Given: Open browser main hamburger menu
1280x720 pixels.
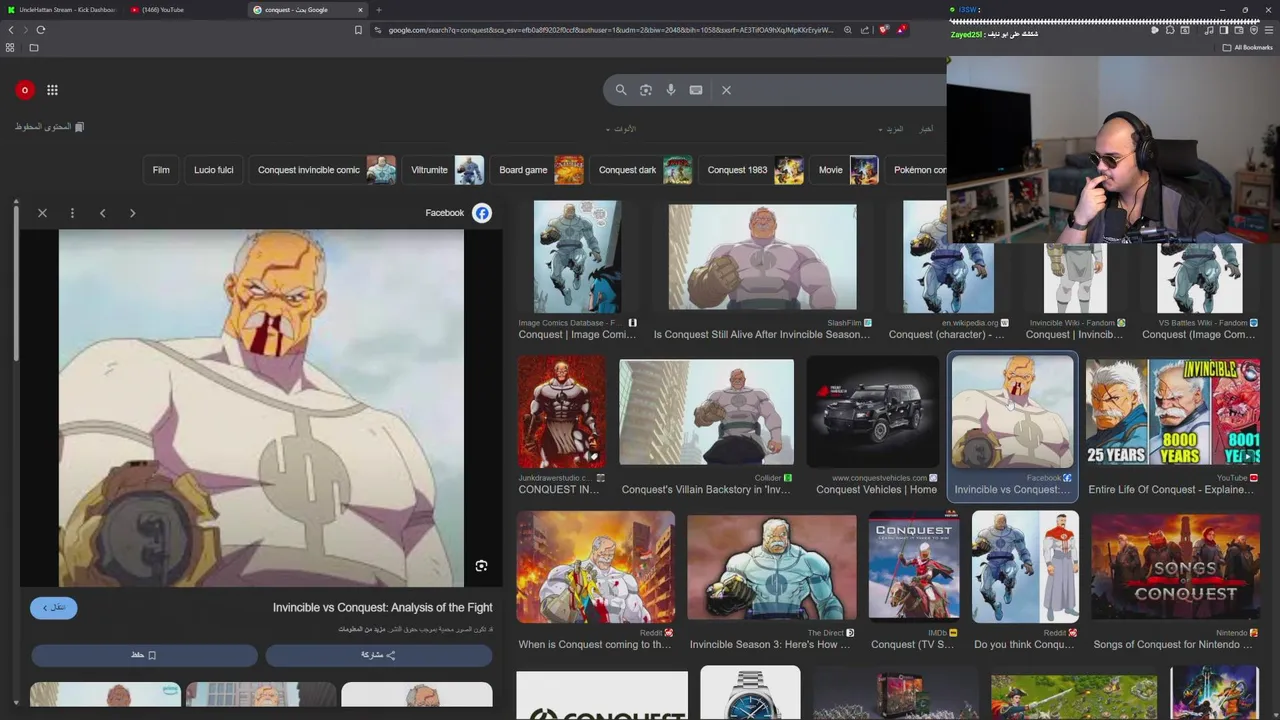Looking at the screenshot, I should [x=1269, y=30].
